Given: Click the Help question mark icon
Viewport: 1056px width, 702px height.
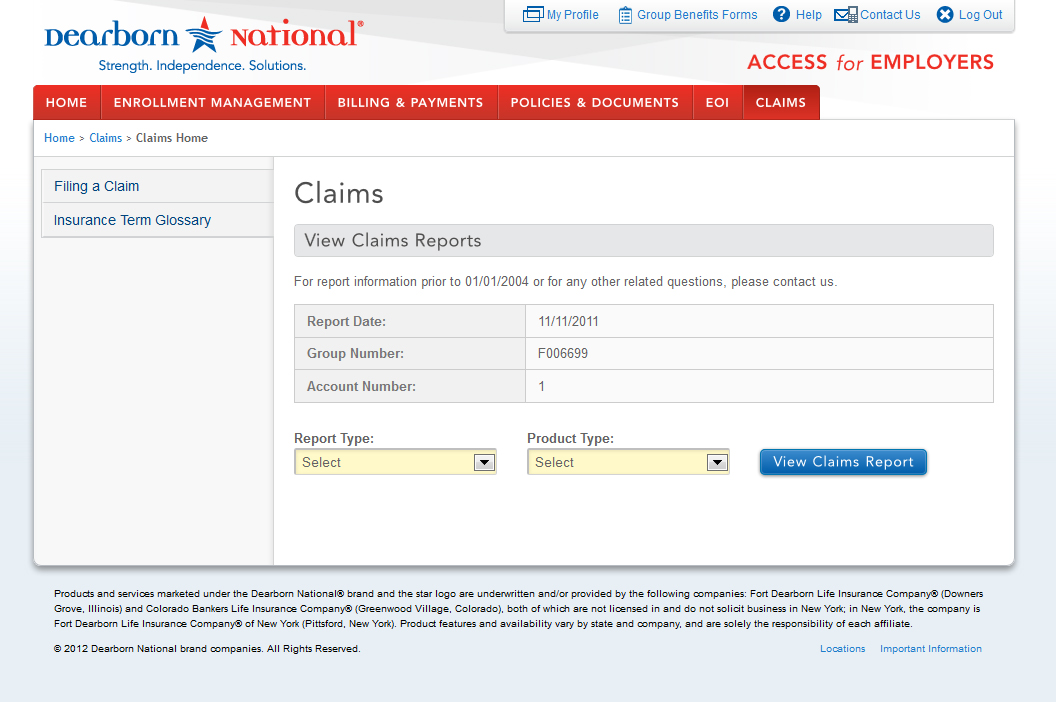Looking at the screenshot, I should click(782, 15).
